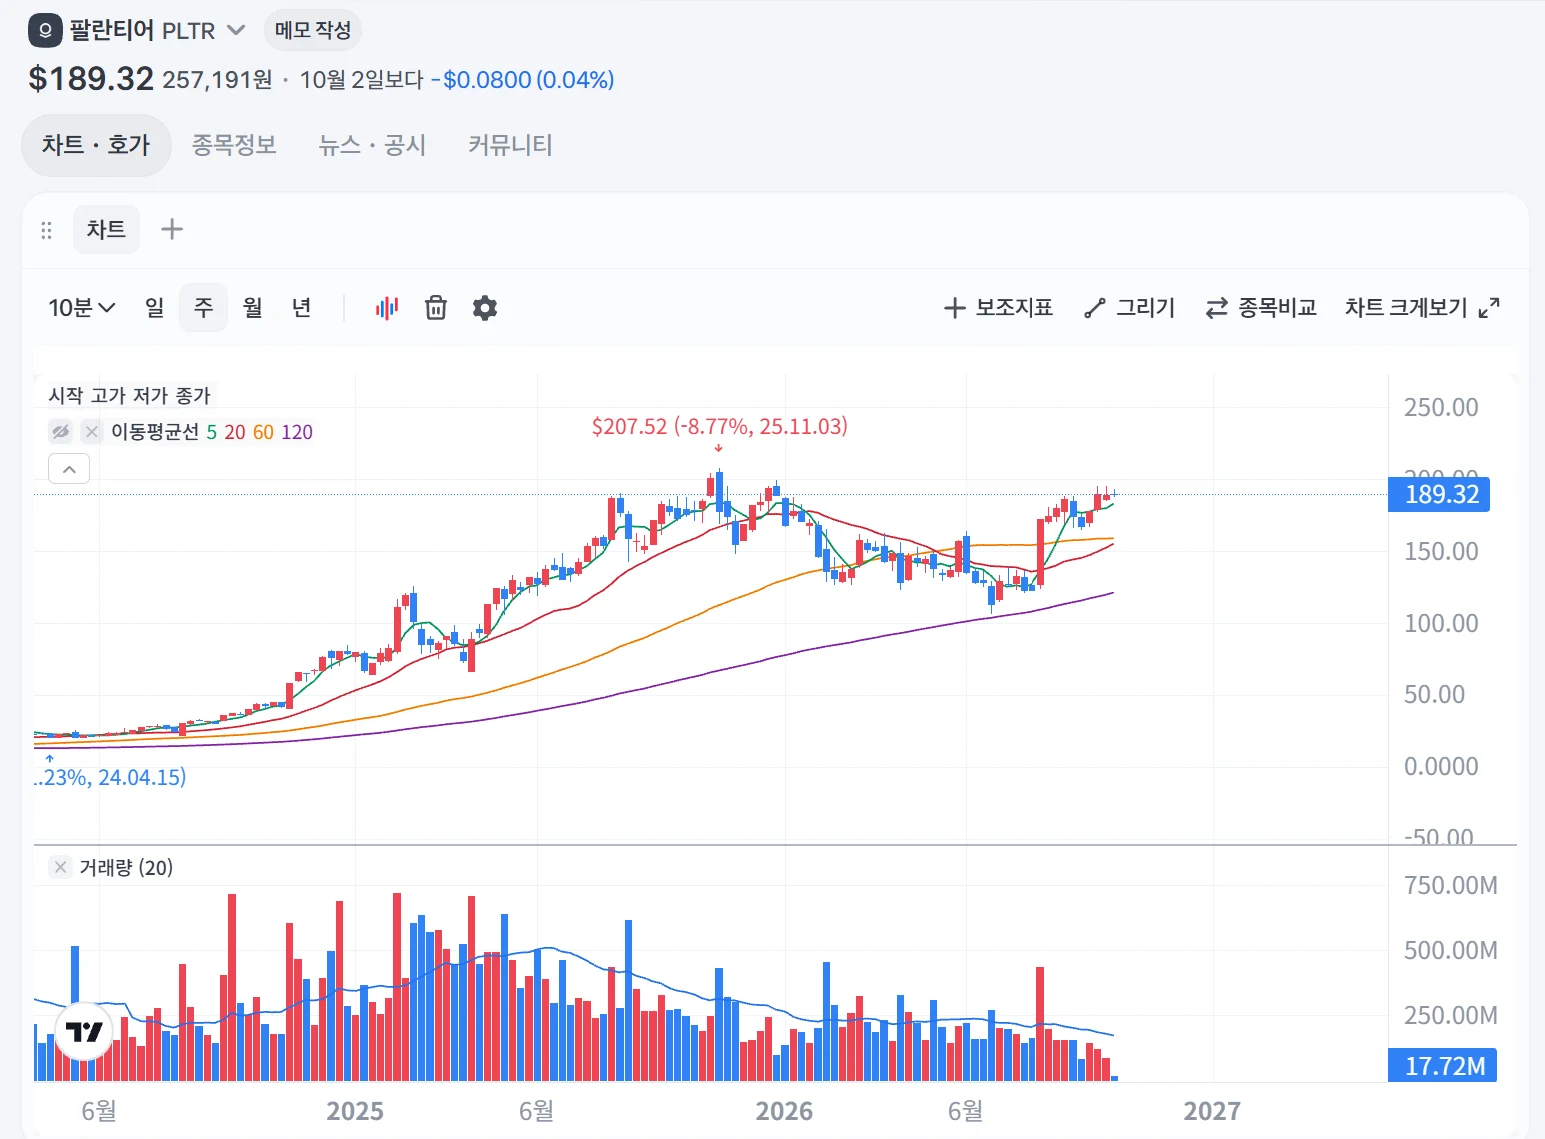Remove the 거래량 volume indicator
The width and height of the screenshot is (1545, 1139).
(x=61, y=867)
